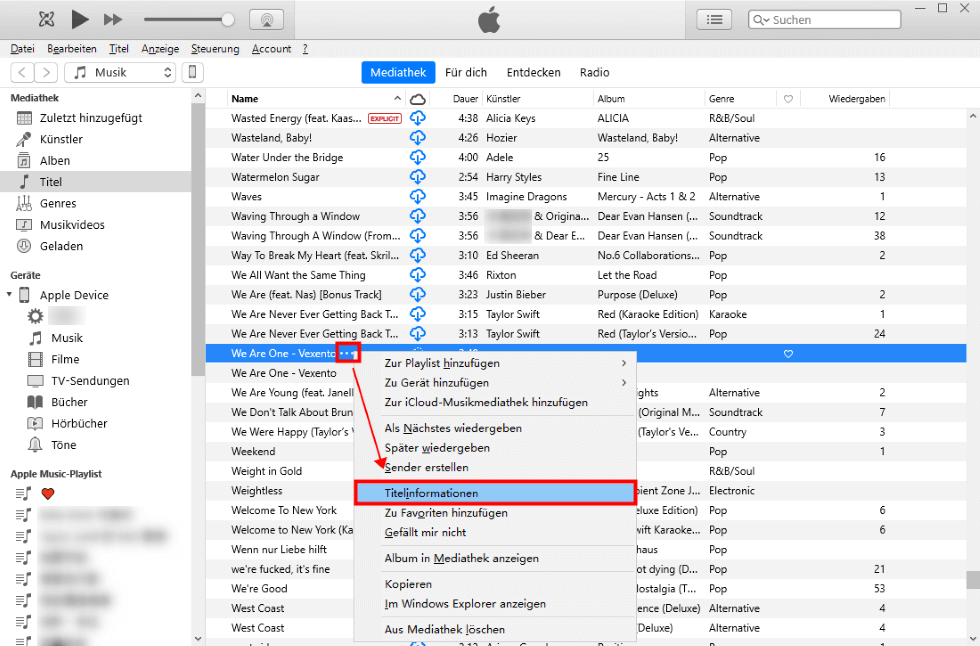The image size is (980, 646).
Task: Choose Zu Favoriten hinzufügen
Action: point(495,513)
